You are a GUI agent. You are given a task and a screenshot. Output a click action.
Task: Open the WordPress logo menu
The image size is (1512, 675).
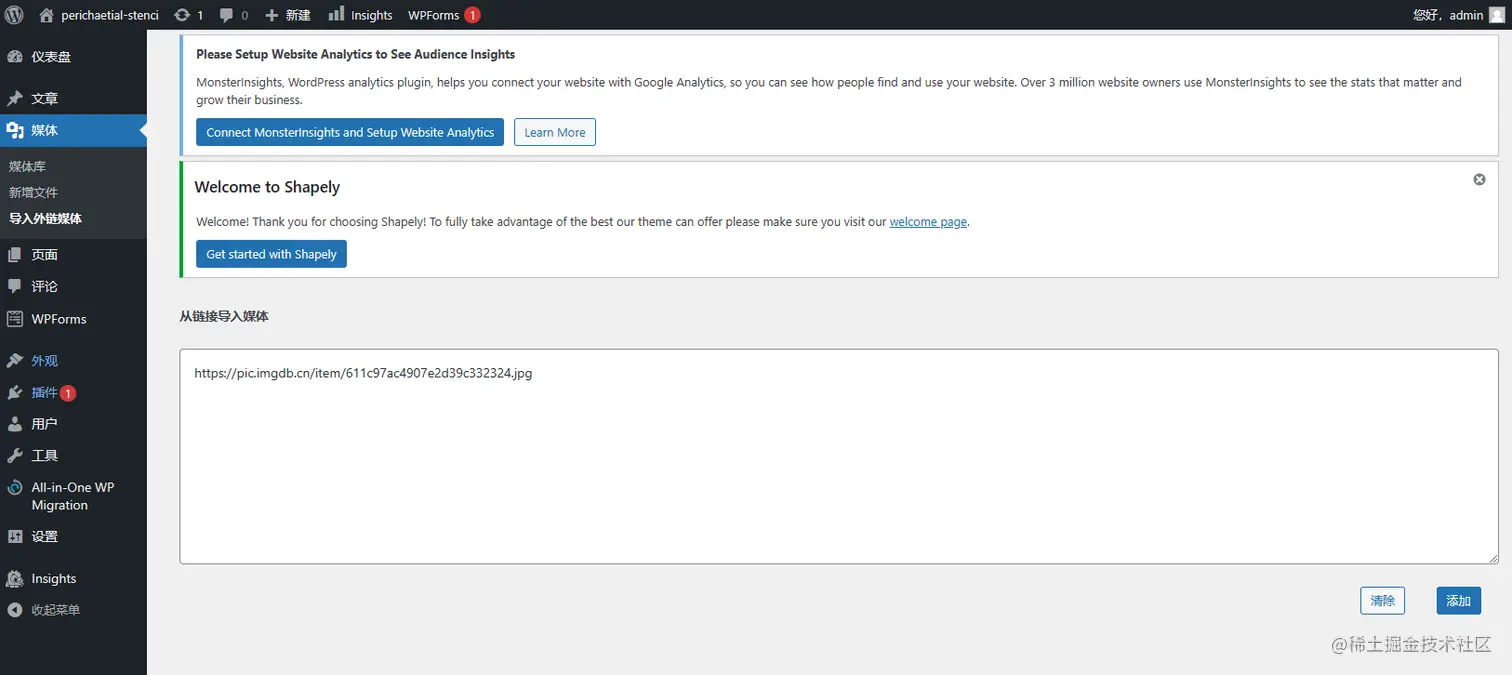[14, 15]
